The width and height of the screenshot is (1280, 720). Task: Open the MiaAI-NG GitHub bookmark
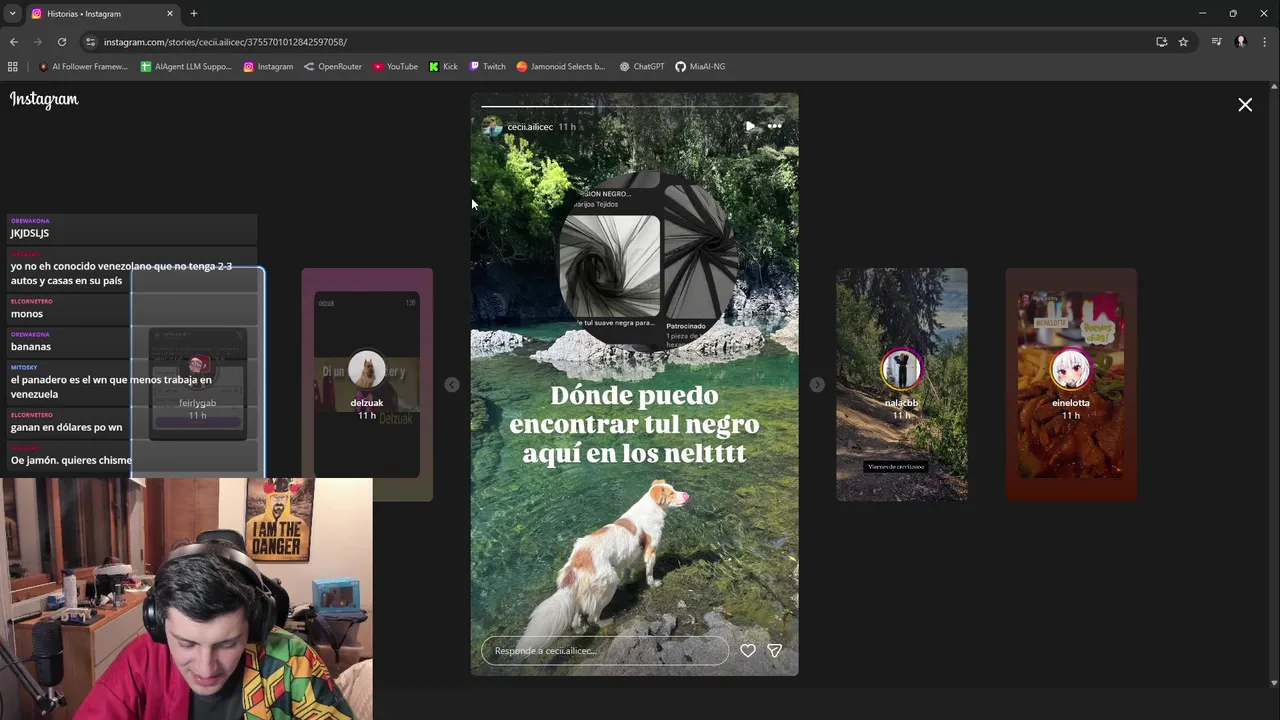pos(700,67)
